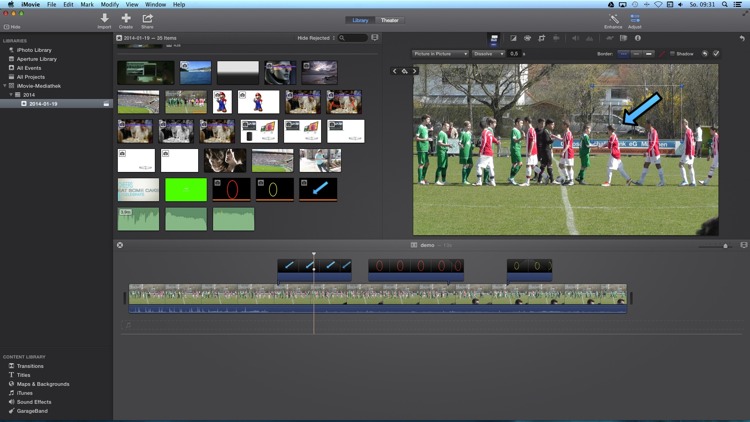Image resolution: width=750 pixels, height=422 pixels.
Task: Click the timeline appearance settings icon
Action: tap(744, 245)
